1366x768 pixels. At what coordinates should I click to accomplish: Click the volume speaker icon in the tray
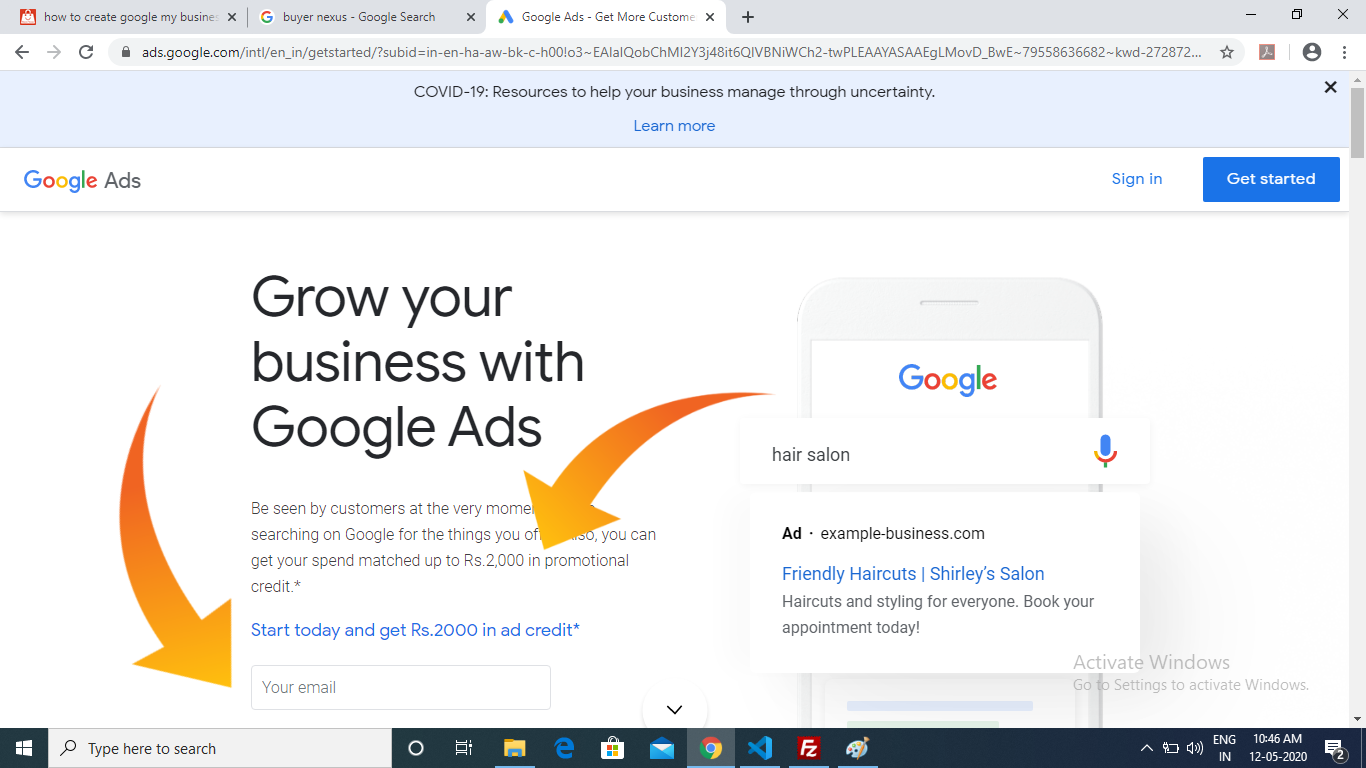click(1195, 748)
